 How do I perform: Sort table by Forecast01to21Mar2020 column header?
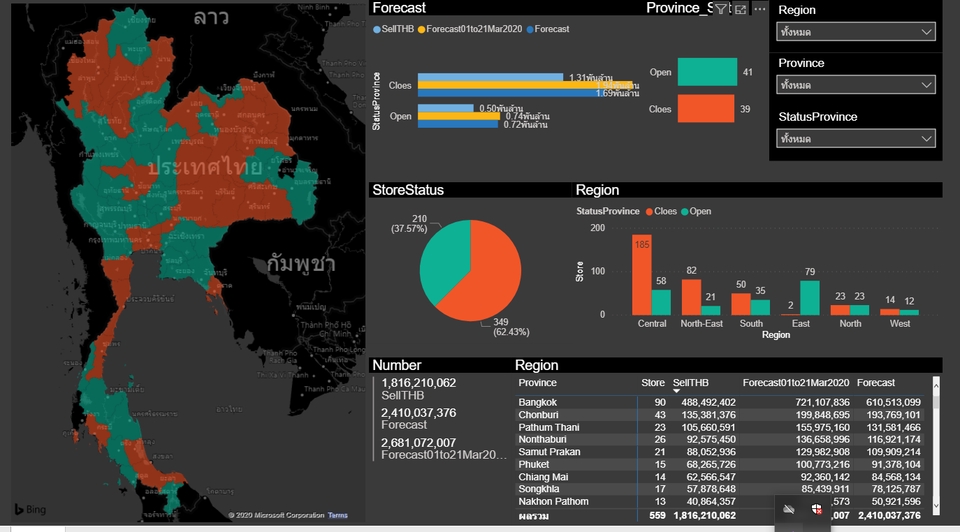point(796,383)
